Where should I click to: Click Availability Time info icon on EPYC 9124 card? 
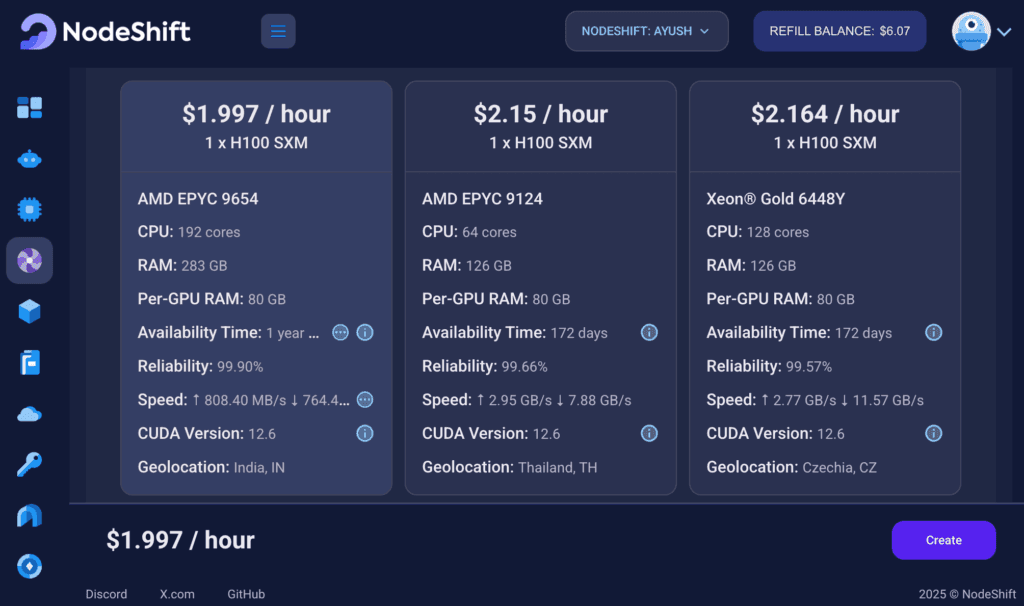pos(649,332)
